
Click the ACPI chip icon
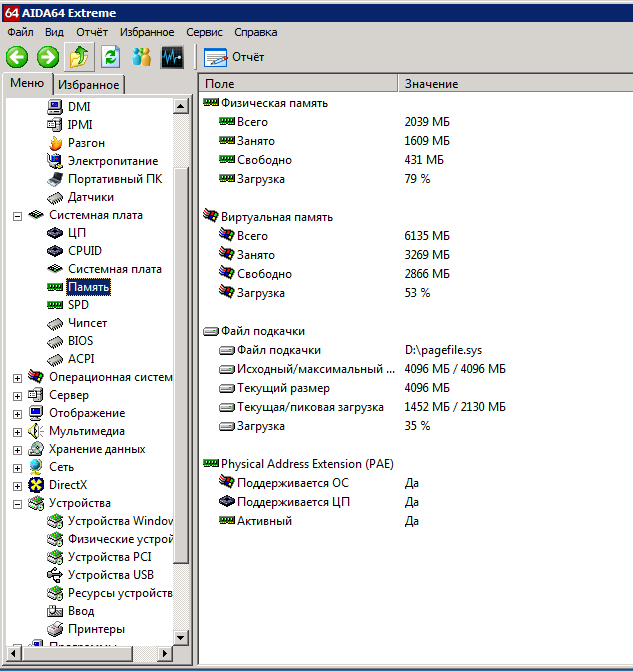coord(55,360)
